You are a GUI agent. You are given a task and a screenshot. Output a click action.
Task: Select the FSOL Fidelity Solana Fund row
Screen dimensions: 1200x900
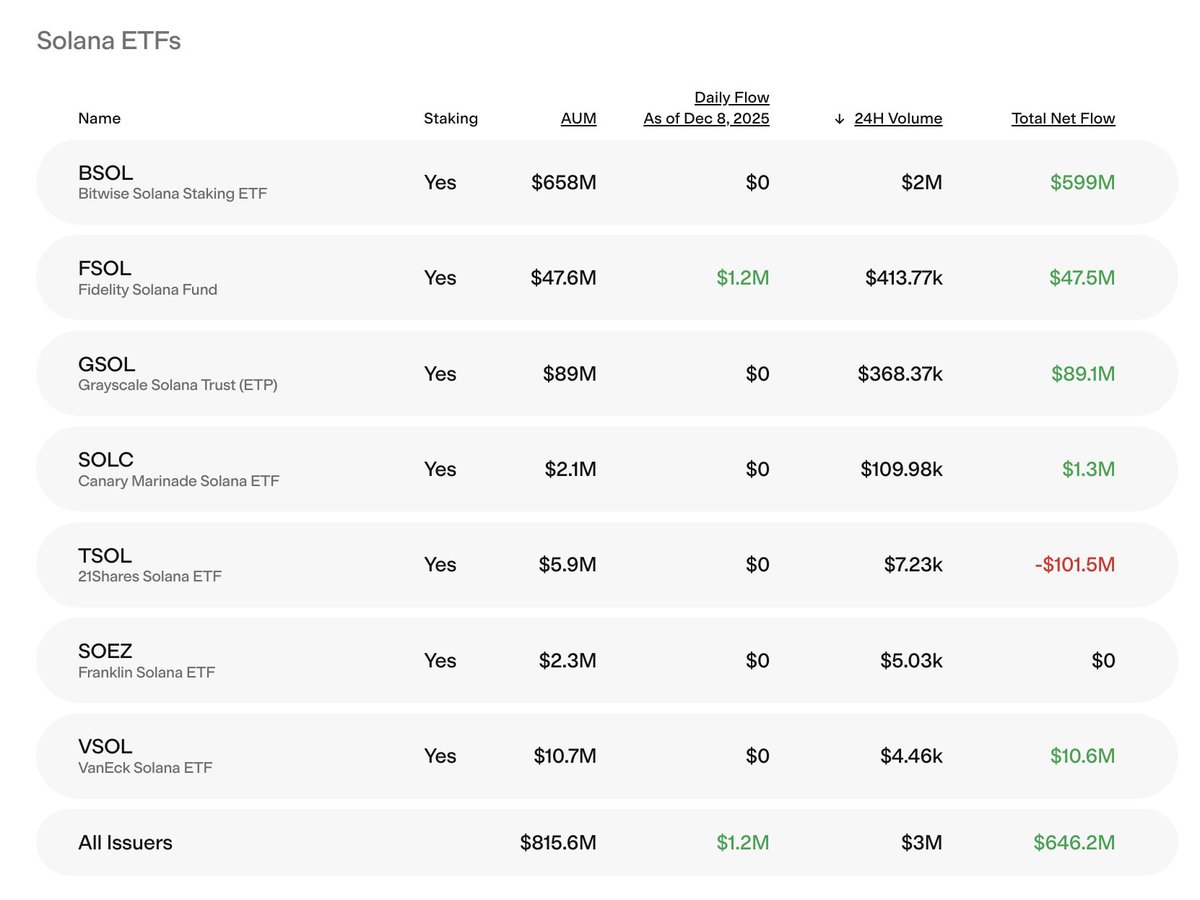[607, 278]
